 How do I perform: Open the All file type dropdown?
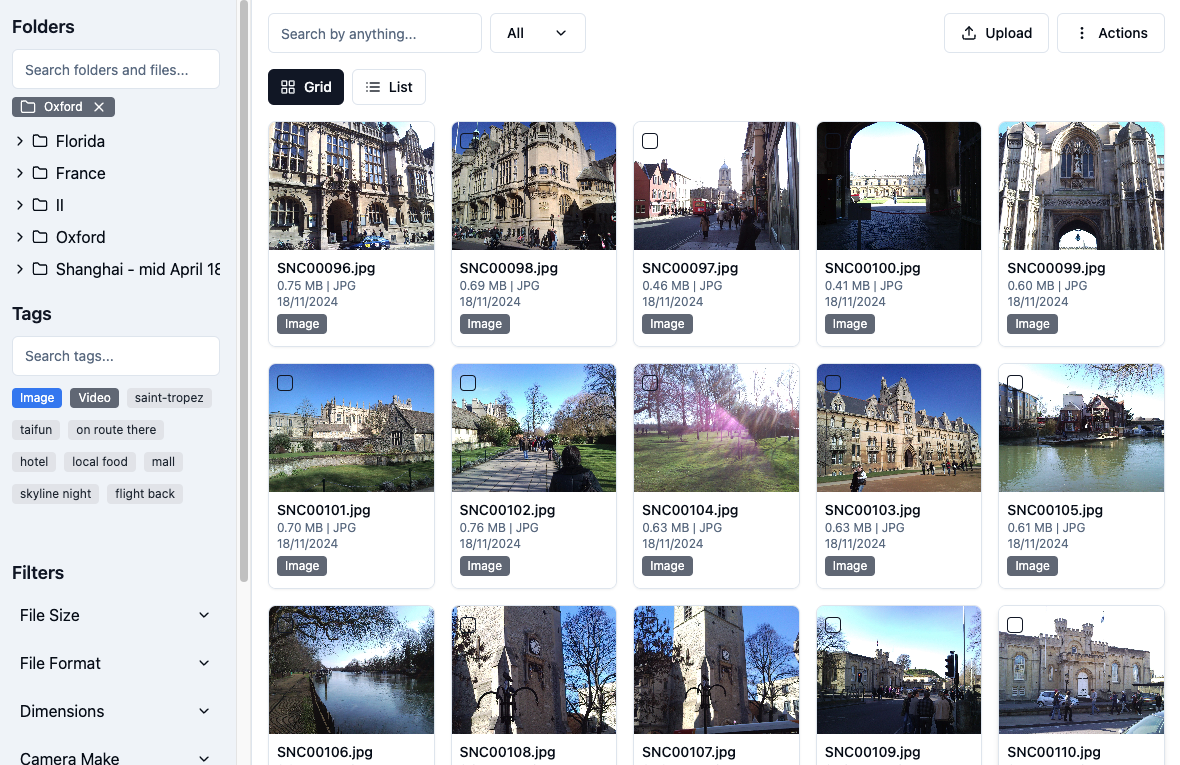(x=537, y=32)
